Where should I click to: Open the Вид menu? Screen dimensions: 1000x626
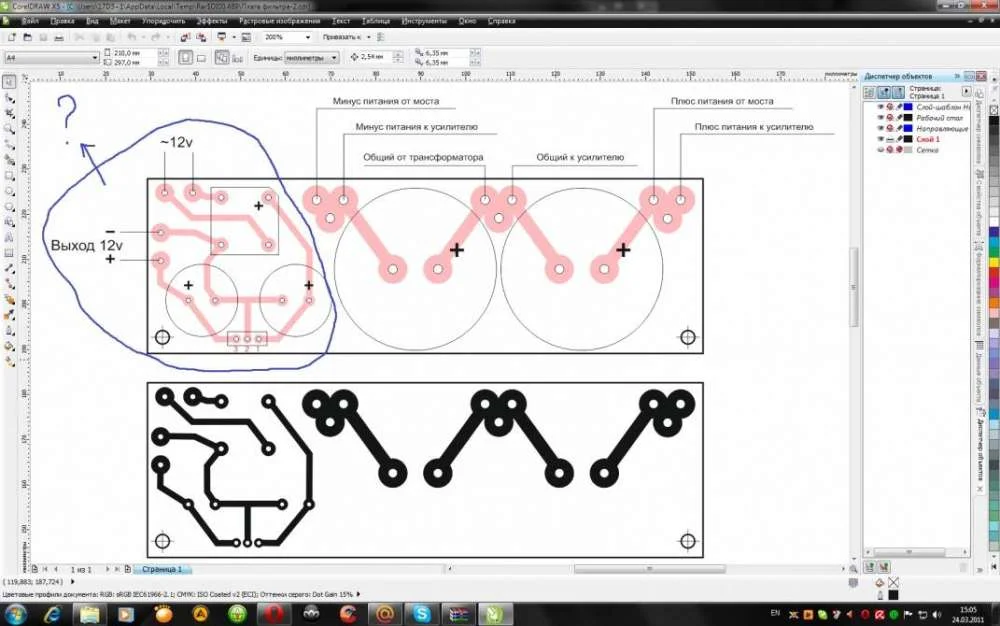tap(92, 21)
